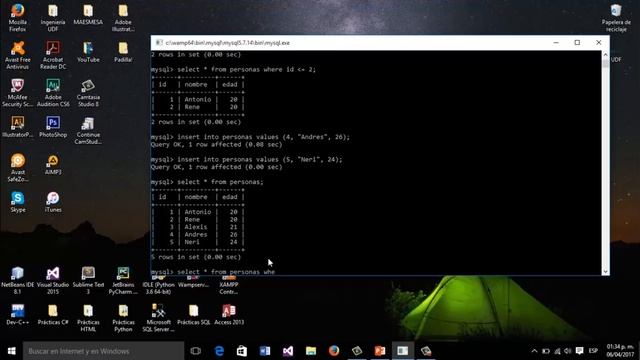Click the Buscar en Internet search box
Viewport: 640px width, 360px height.
pos(103,351)
